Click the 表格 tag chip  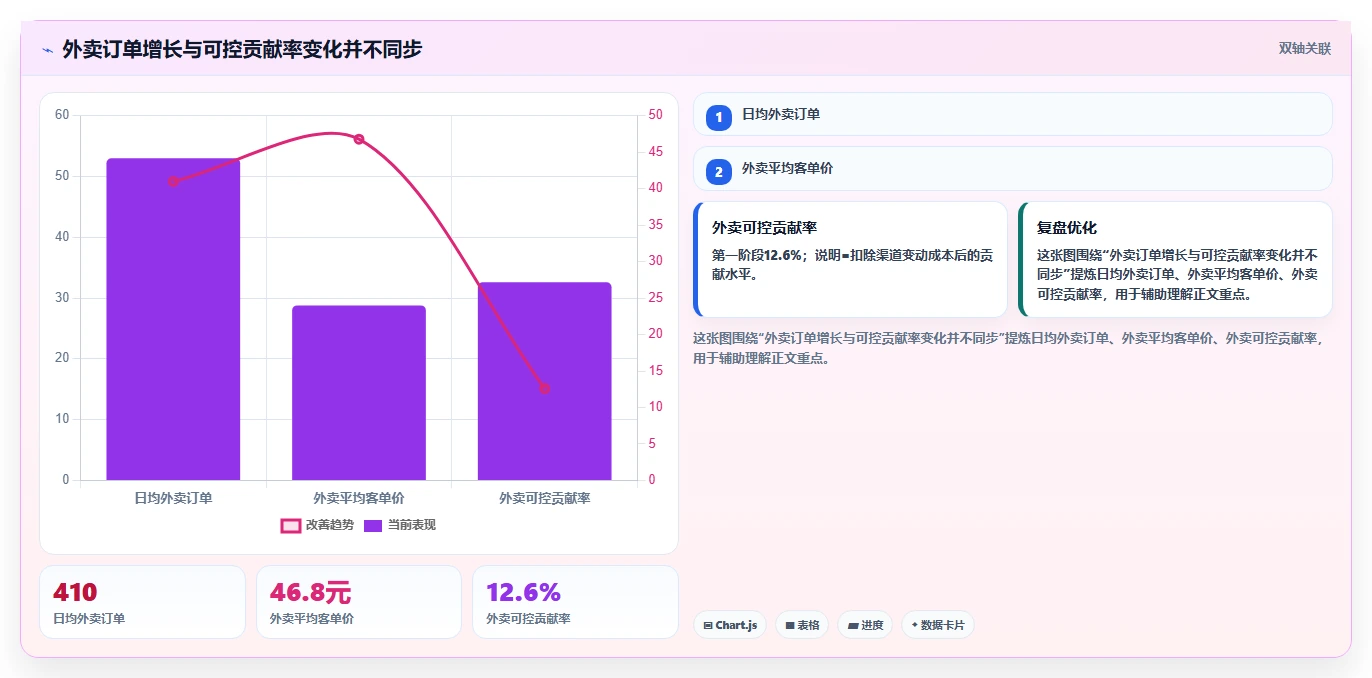click(802, 625)
